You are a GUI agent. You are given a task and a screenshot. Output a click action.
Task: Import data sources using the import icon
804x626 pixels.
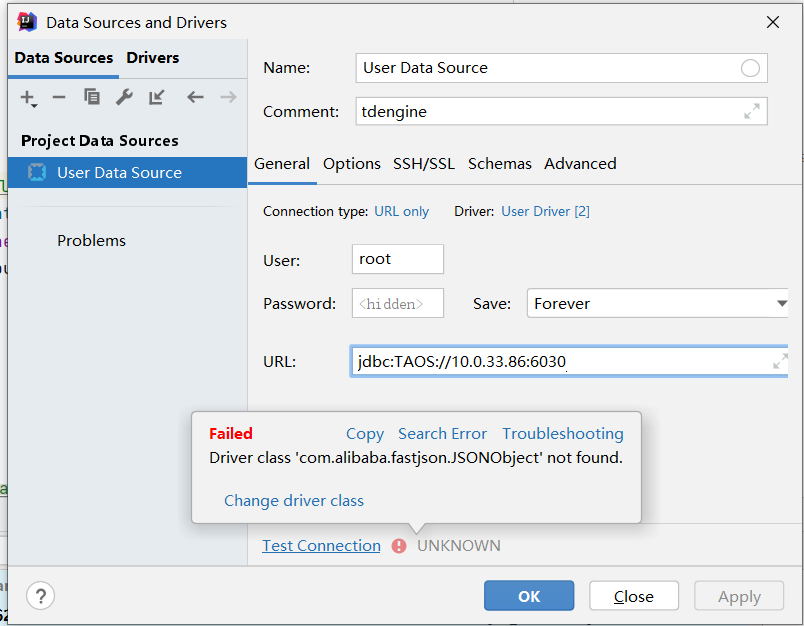[x=155, y=98]
